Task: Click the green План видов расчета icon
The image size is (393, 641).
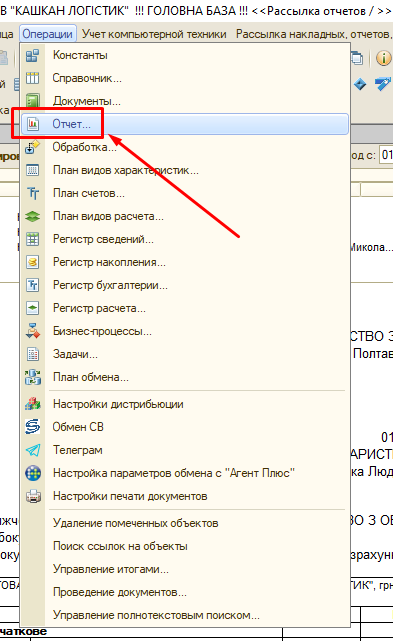Action: click(33, 216)
